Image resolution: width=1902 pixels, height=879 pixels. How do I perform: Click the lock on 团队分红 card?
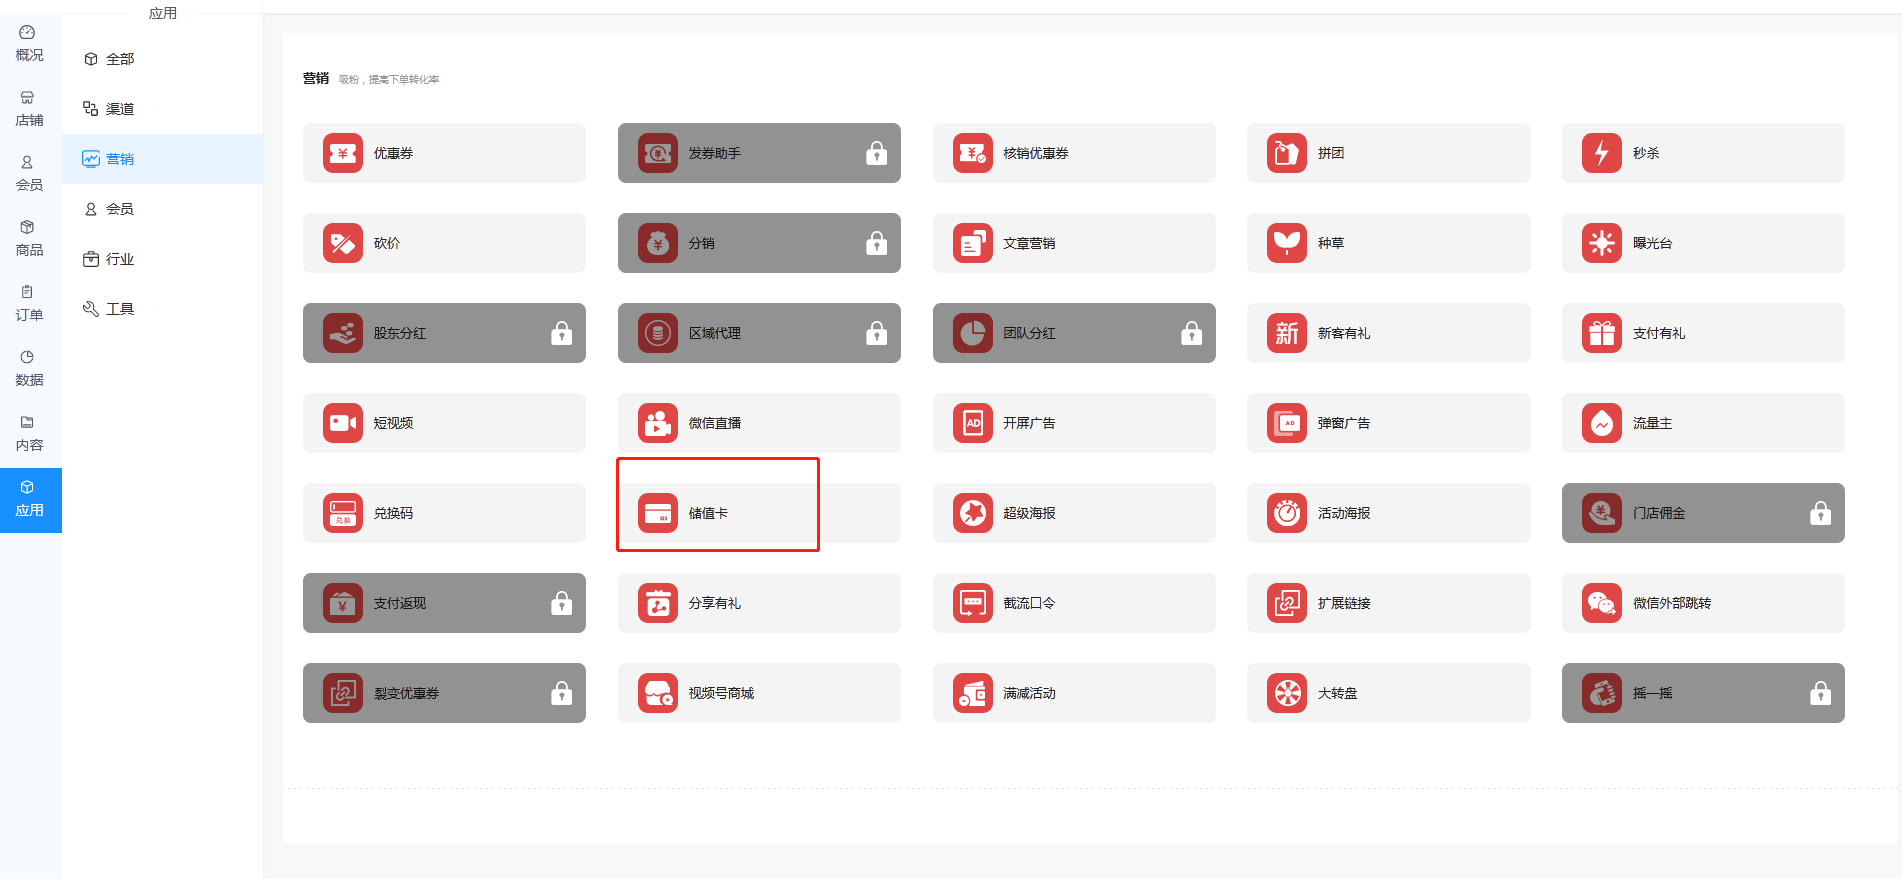[1192, 333]
